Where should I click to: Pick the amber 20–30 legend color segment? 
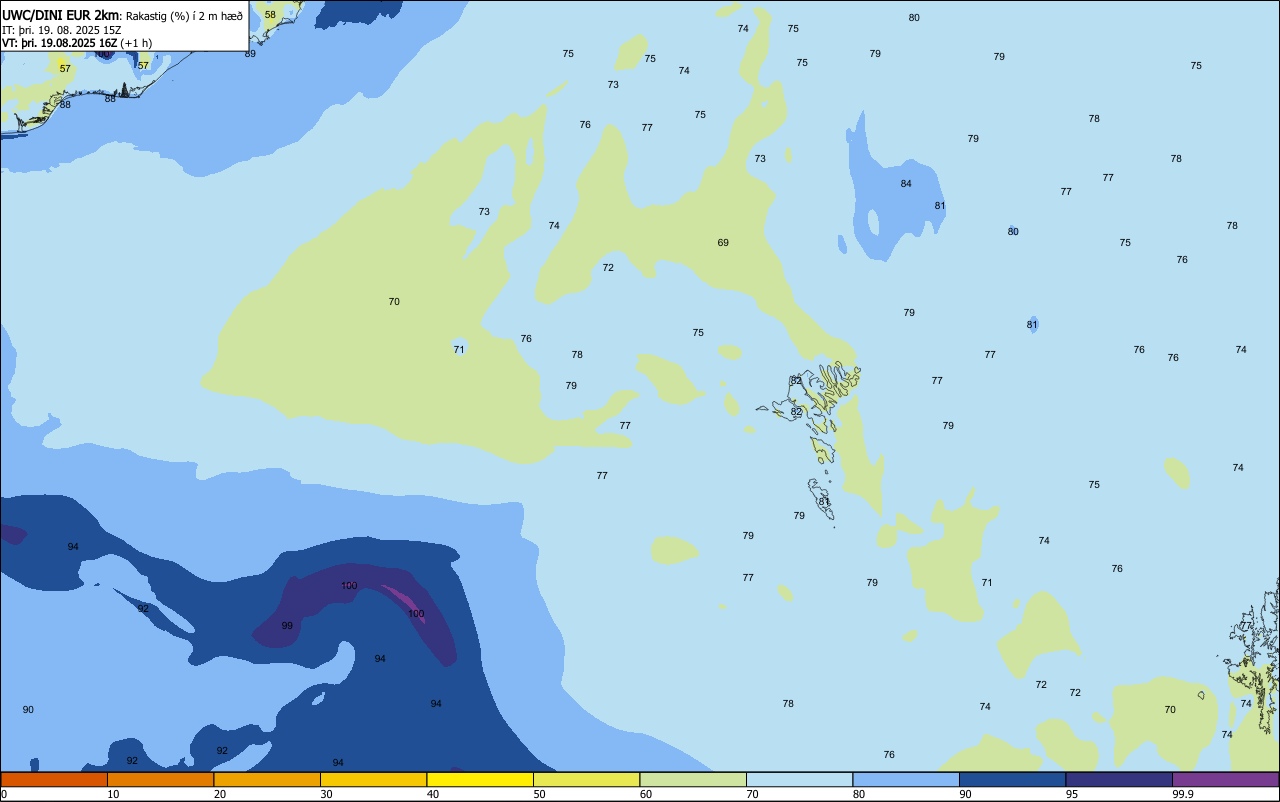[267, 779]
